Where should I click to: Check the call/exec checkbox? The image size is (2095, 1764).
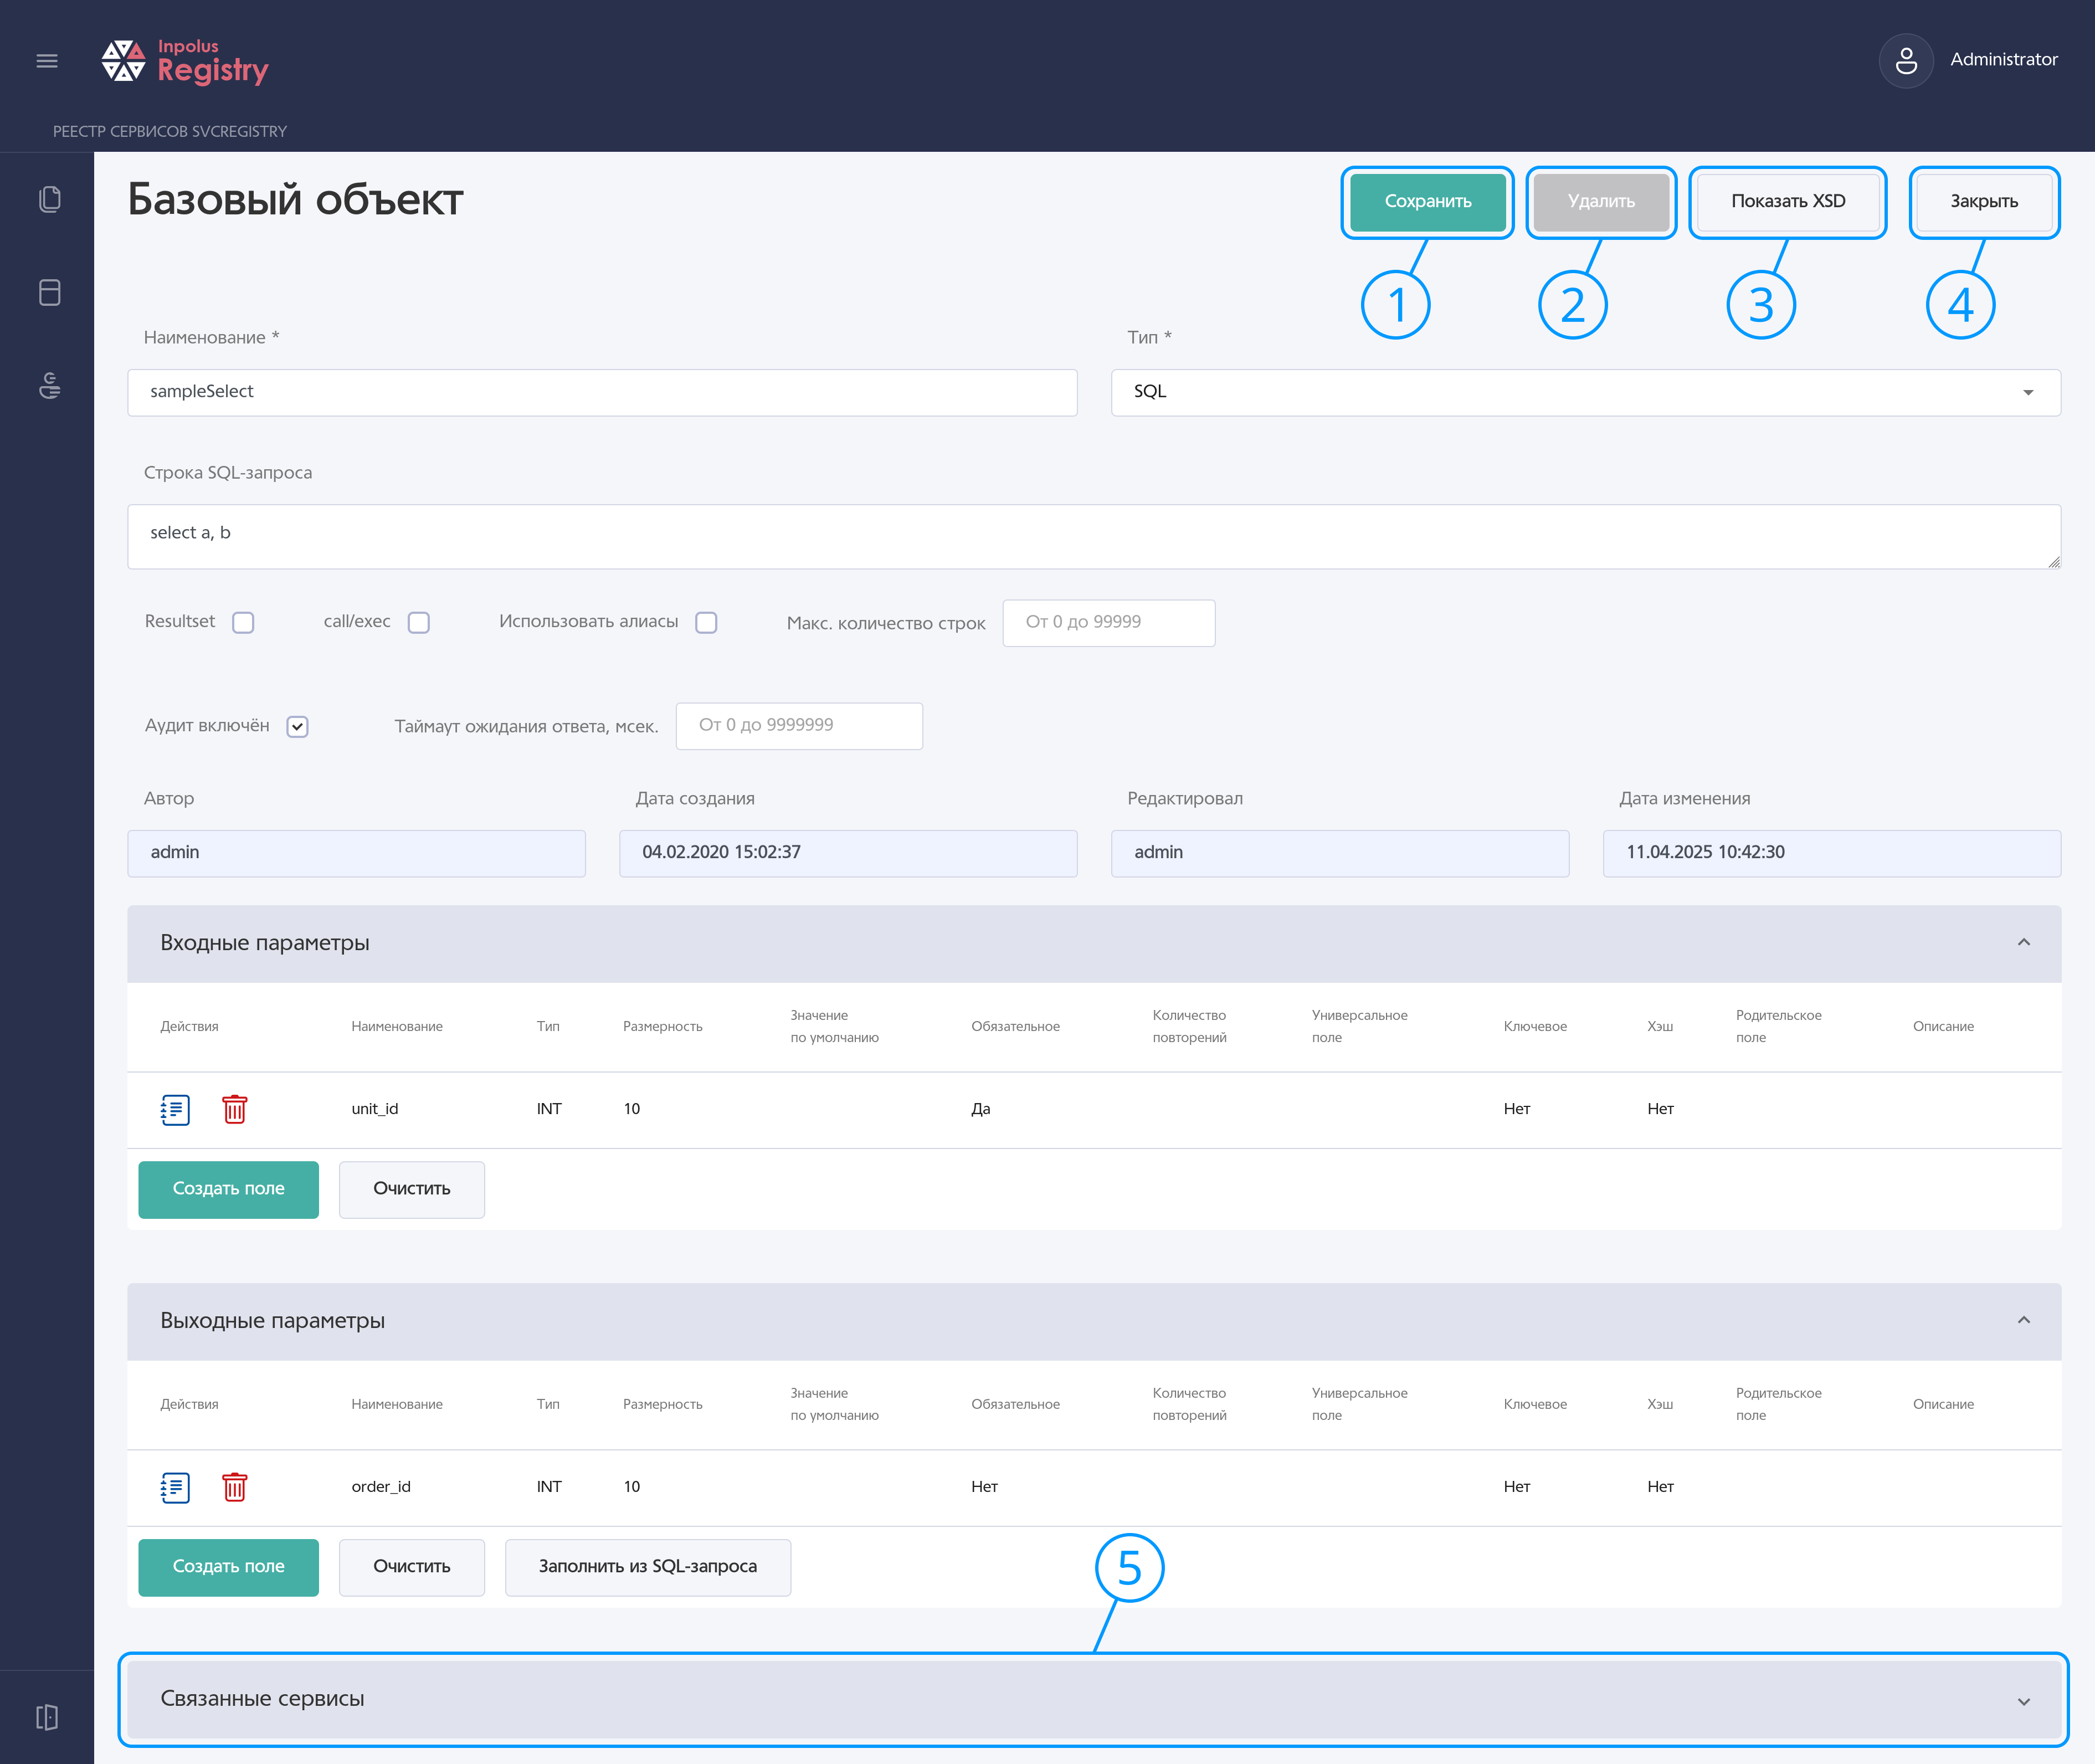419,623
